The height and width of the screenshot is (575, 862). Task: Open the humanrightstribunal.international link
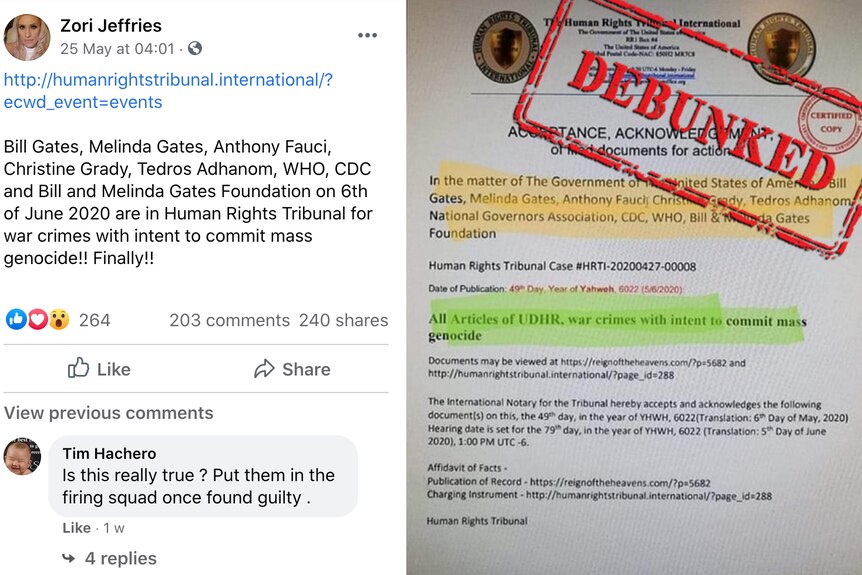tap(168, 91)
